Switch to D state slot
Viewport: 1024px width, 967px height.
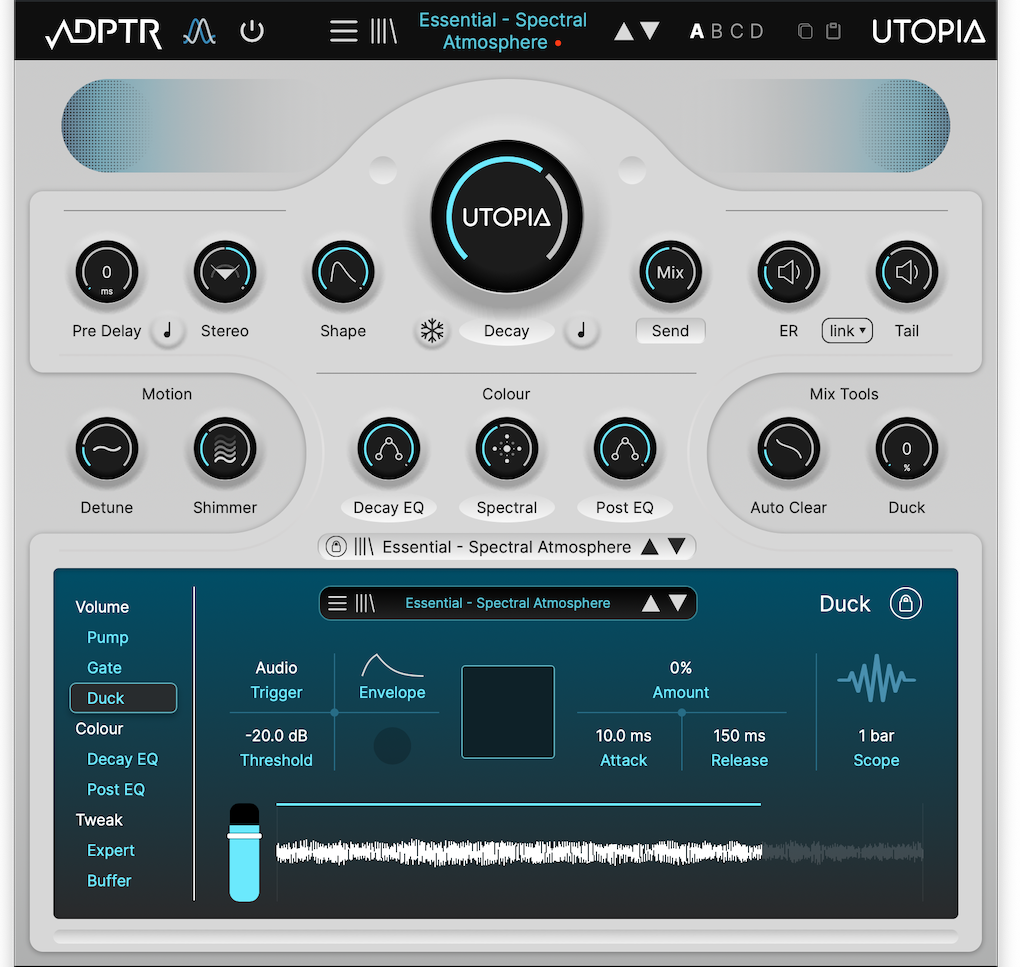click(x=756, y=31)
